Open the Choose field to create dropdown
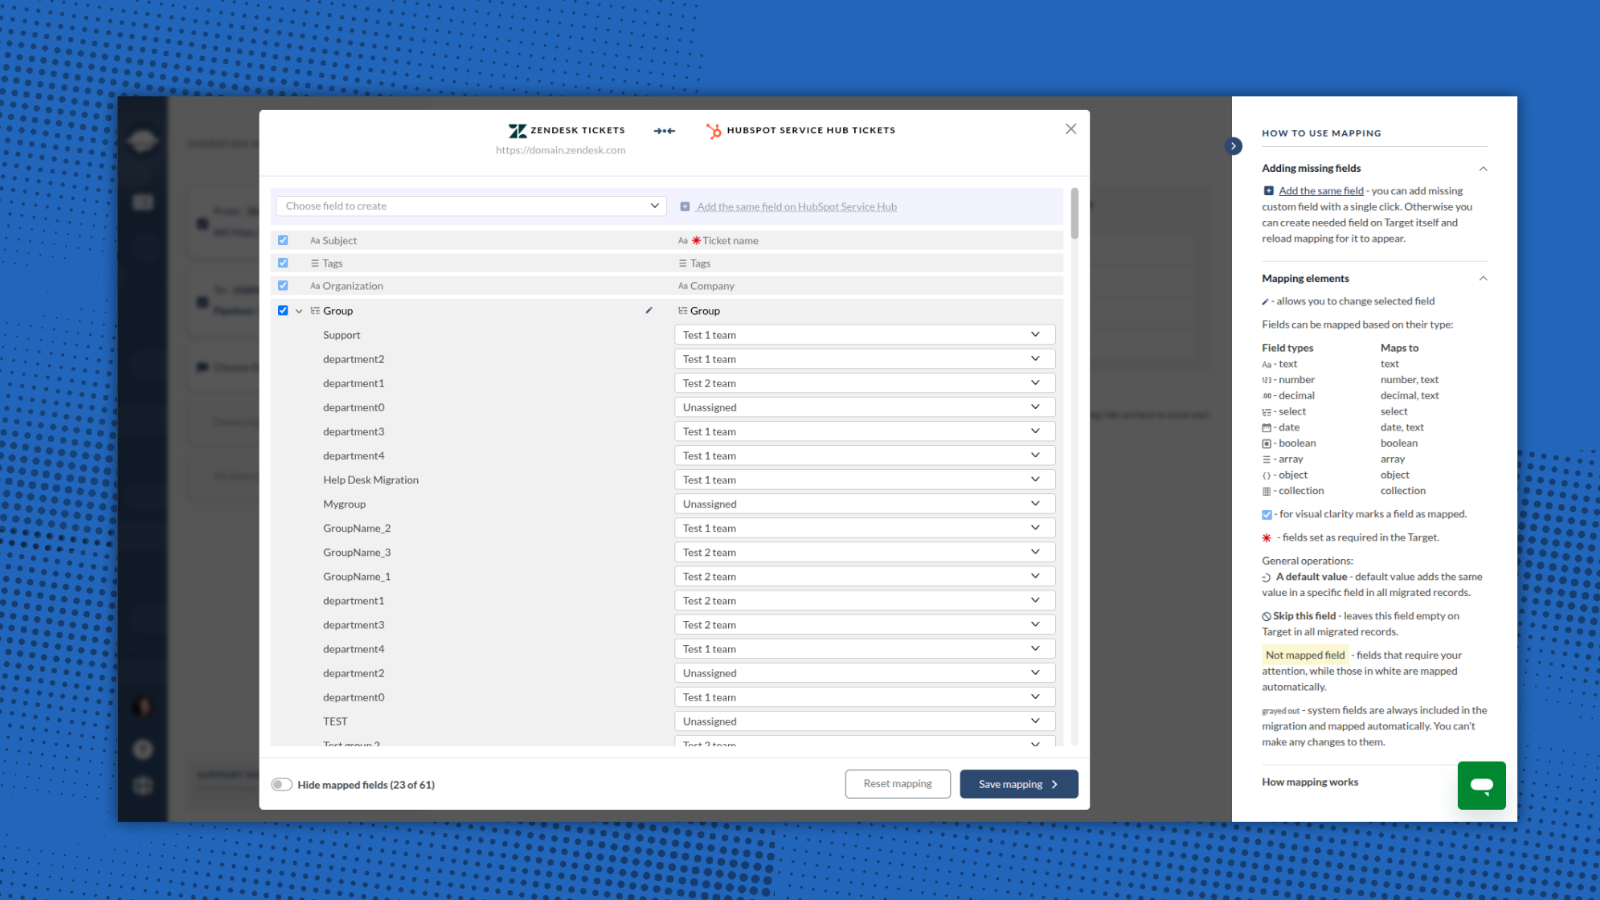Screen dimensions: 1600x900 (470, 206)
